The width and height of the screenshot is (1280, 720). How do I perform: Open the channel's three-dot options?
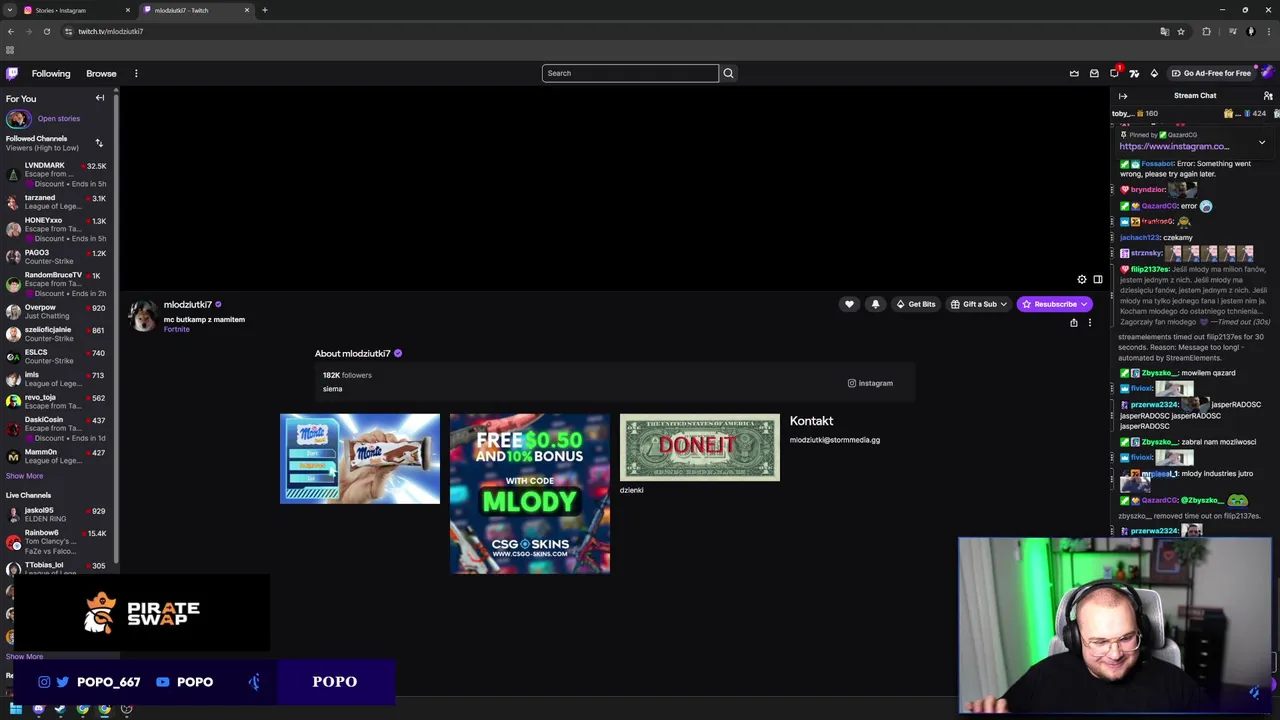coord(1090,323)
